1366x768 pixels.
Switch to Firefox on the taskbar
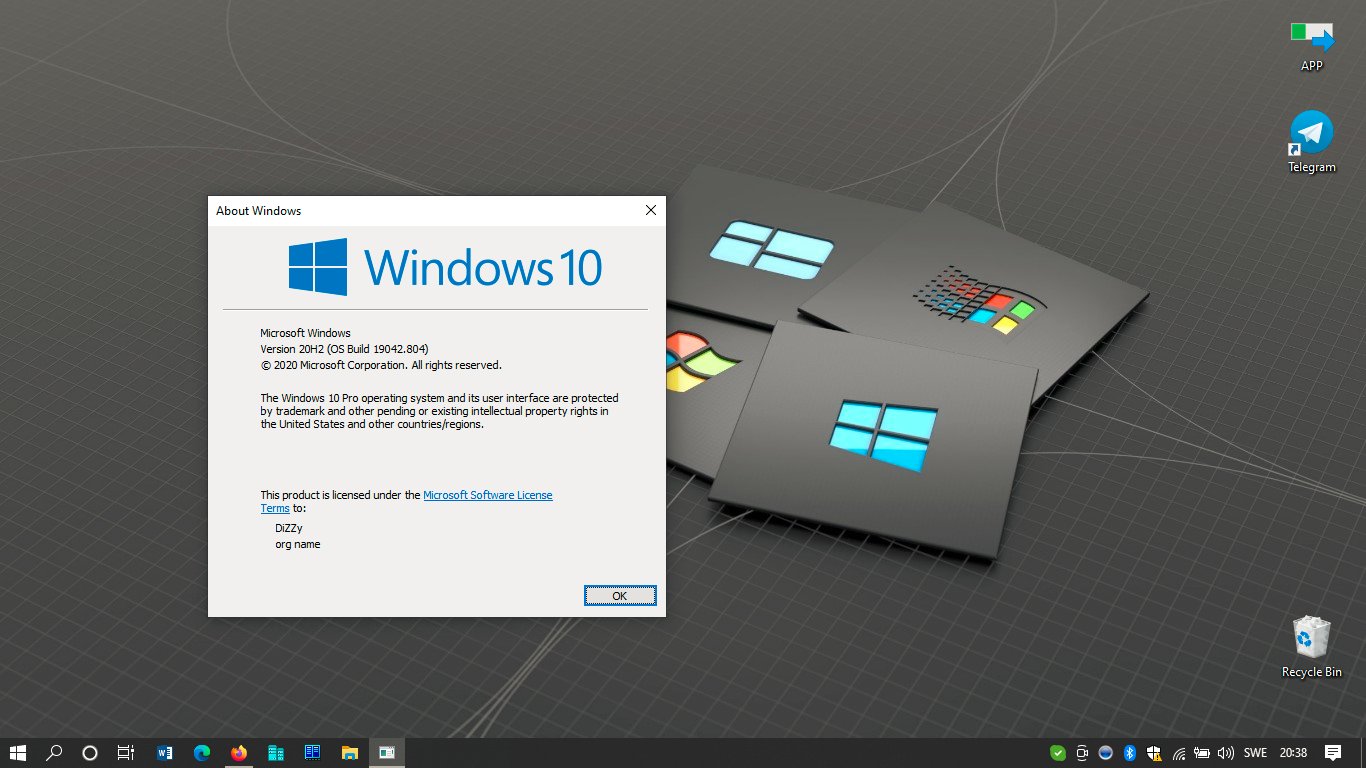pyautogui.click(x=238, y=753)
